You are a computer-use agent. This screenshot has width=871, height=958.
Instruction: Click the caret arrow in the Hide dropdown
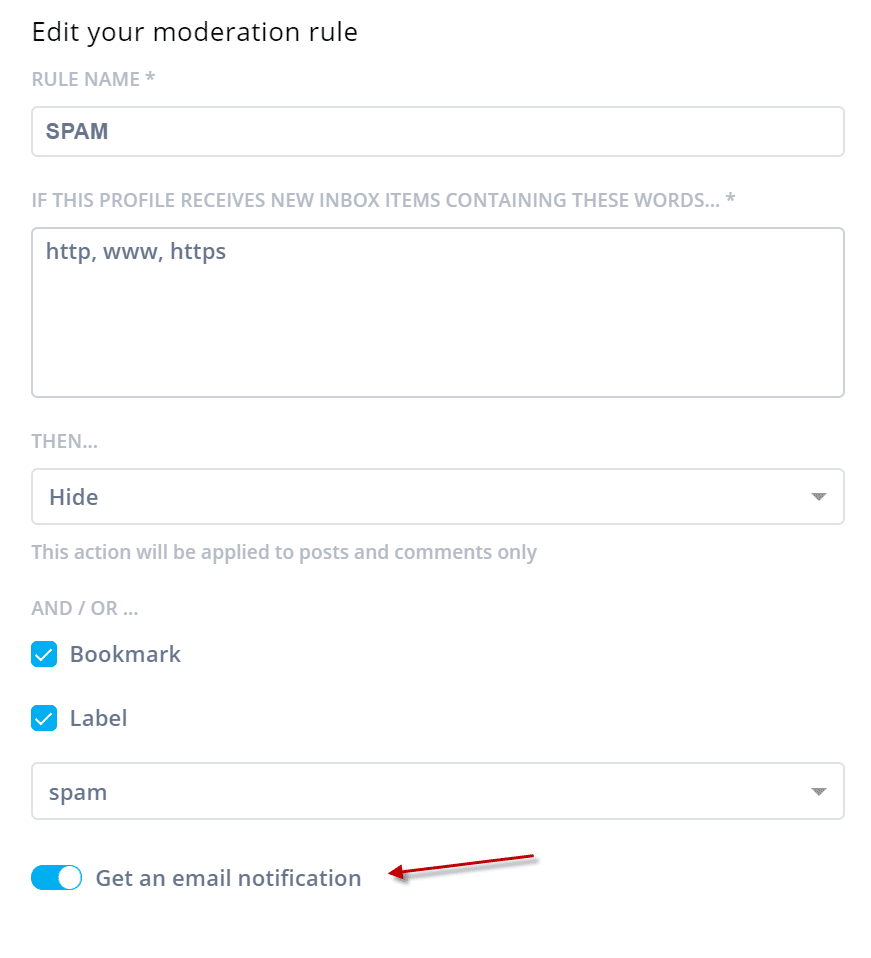pos(818,497)
